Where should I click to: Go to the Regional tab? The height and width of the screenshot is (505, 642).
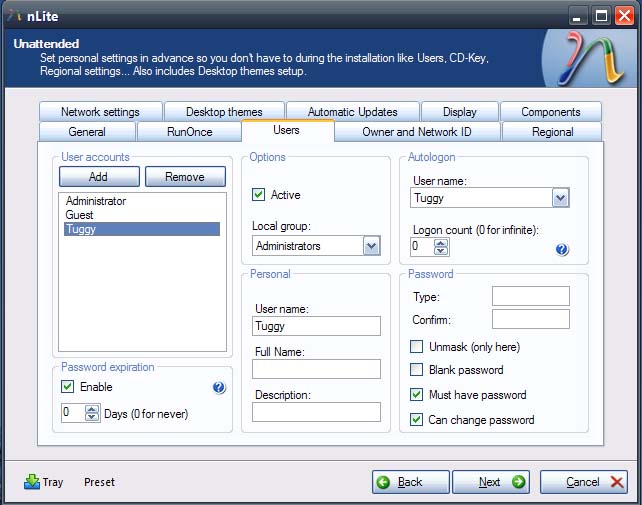coord(552,132)
